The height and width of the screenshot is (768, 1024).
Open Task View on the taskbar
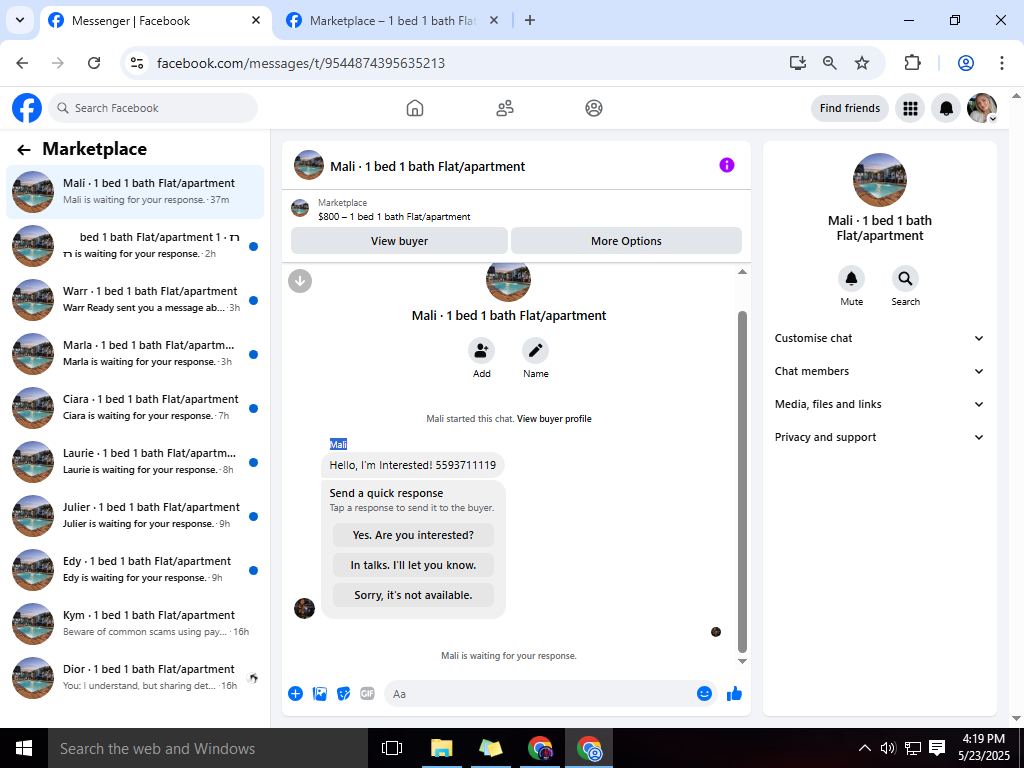tap(392, 748)
